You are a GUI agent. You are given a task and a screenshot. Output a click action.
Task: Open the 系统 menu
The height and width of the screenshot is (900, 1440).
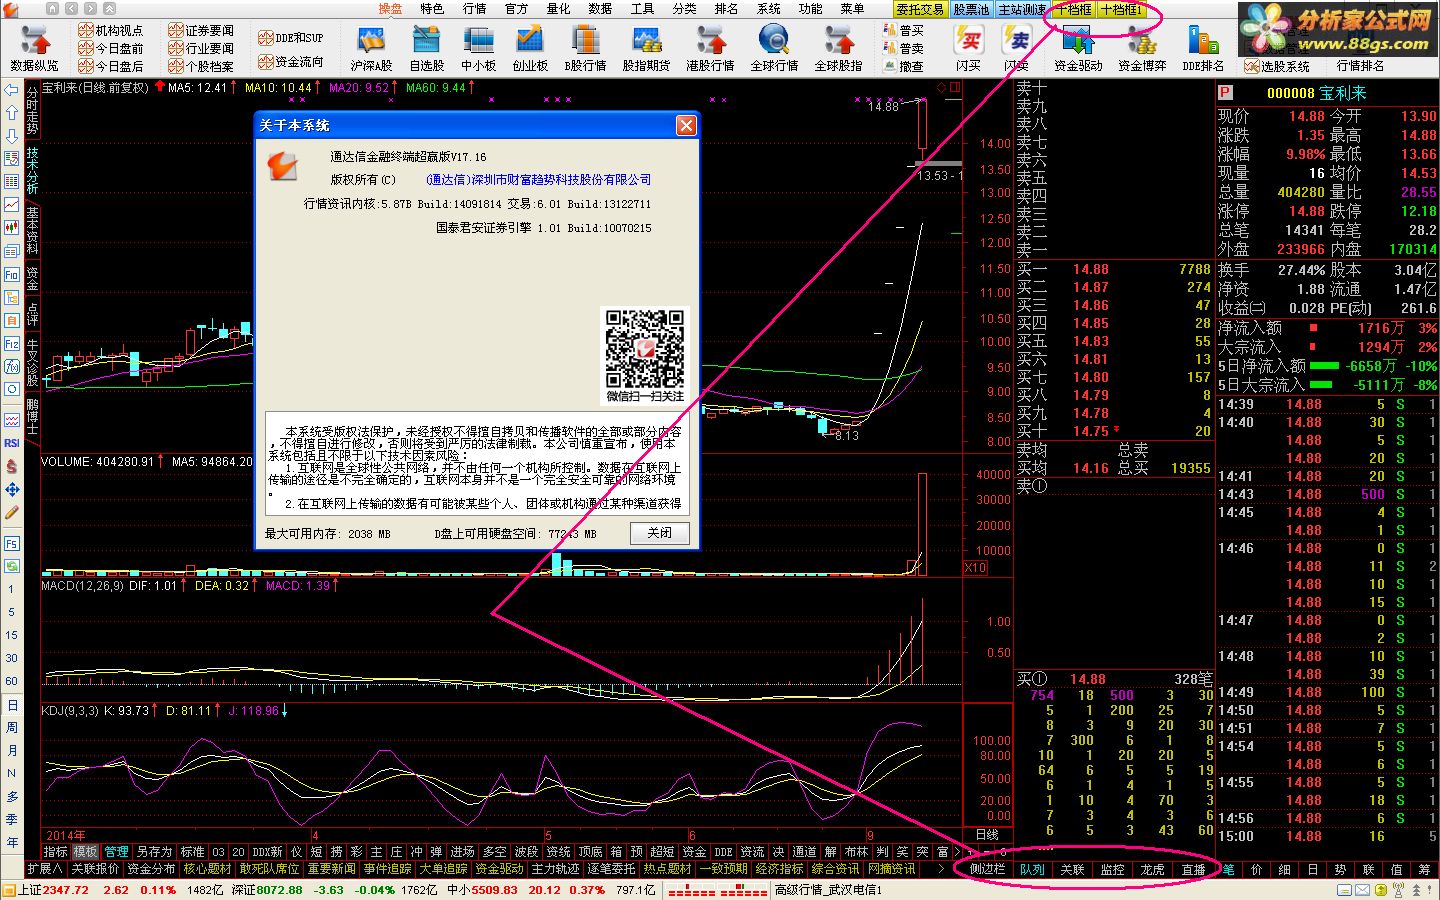pos(768,8)
